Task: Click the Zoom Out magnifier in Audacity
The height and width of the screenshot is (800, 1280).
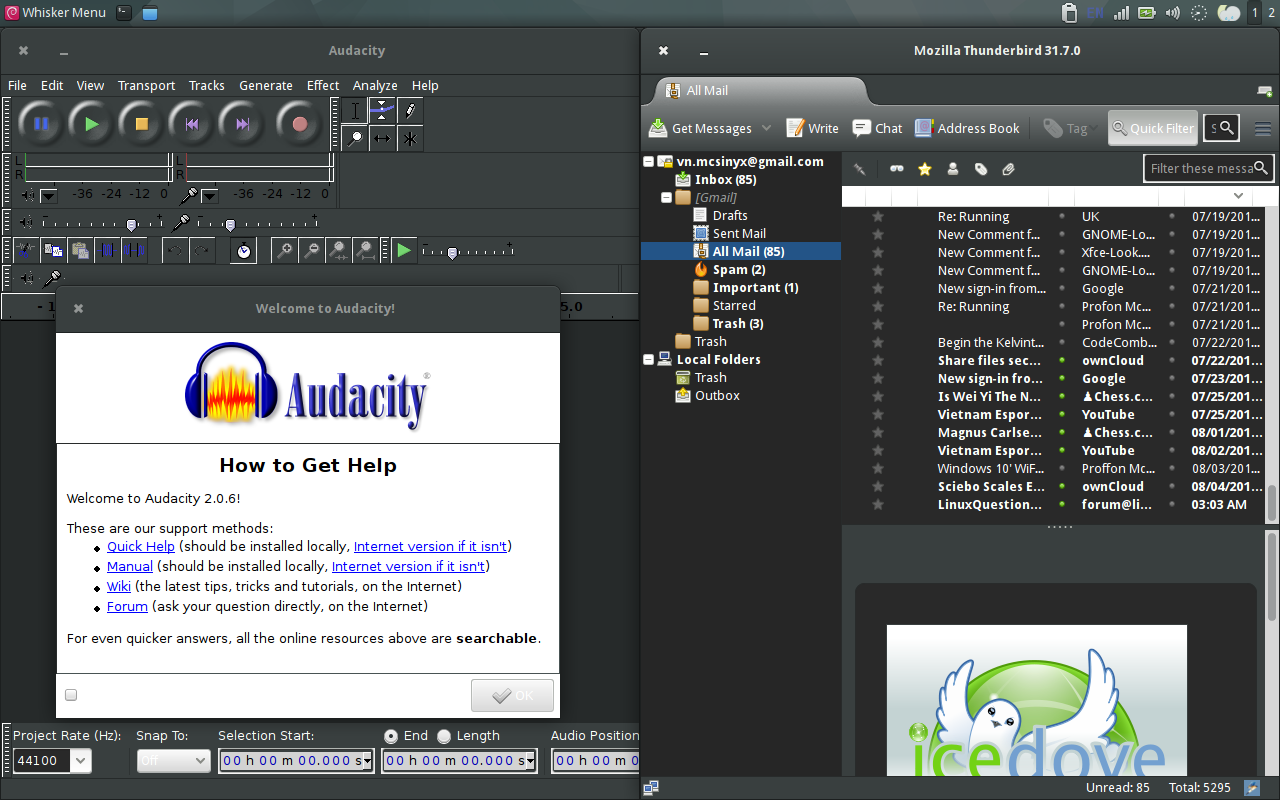Action: [312, 250]
